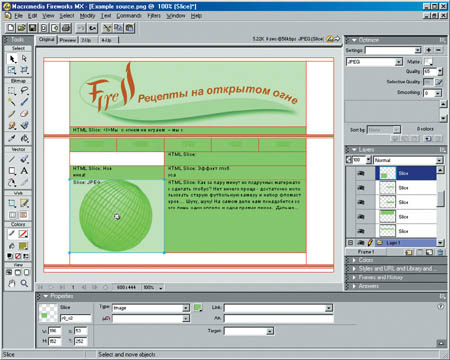
Task: Open the Filters menu
Action: 154,16
